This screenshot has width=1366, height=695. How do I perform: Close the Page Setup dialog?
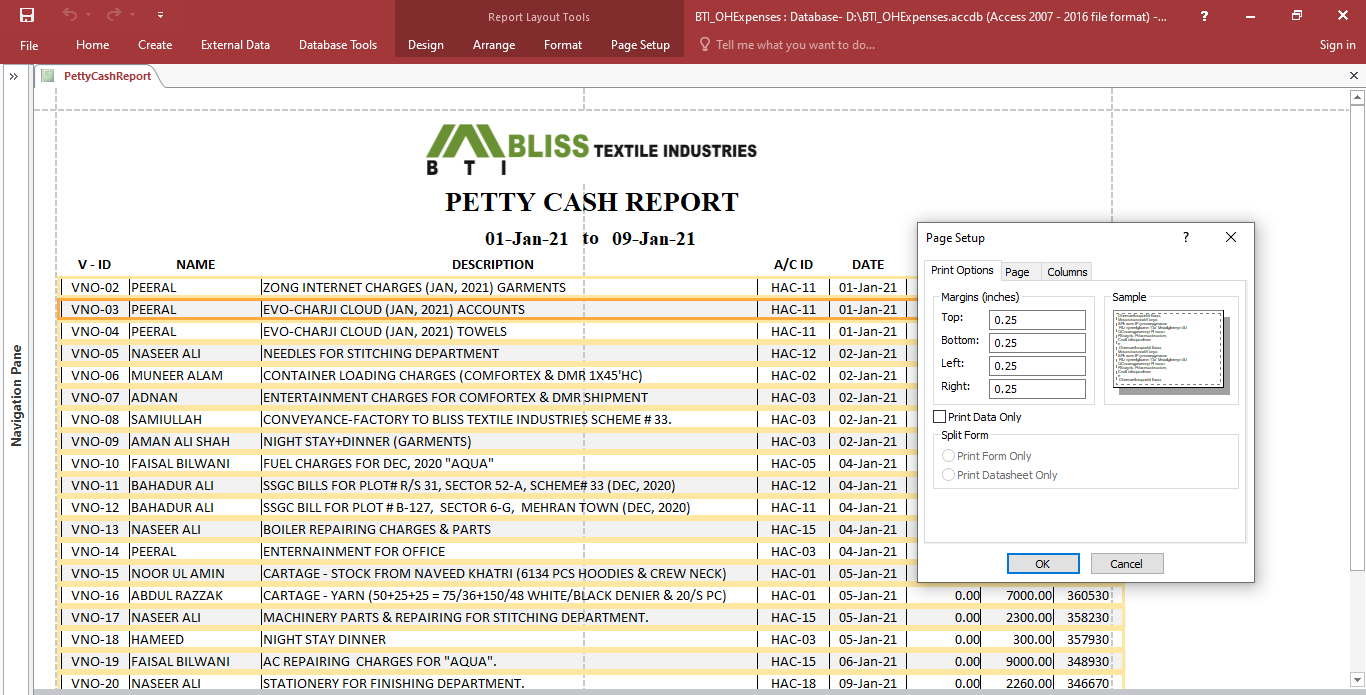coord(1231,238)
